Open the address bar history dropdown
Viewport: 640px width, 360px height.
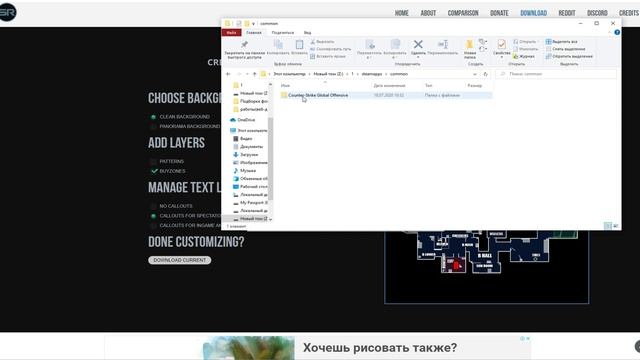click(x=474, y=74)
